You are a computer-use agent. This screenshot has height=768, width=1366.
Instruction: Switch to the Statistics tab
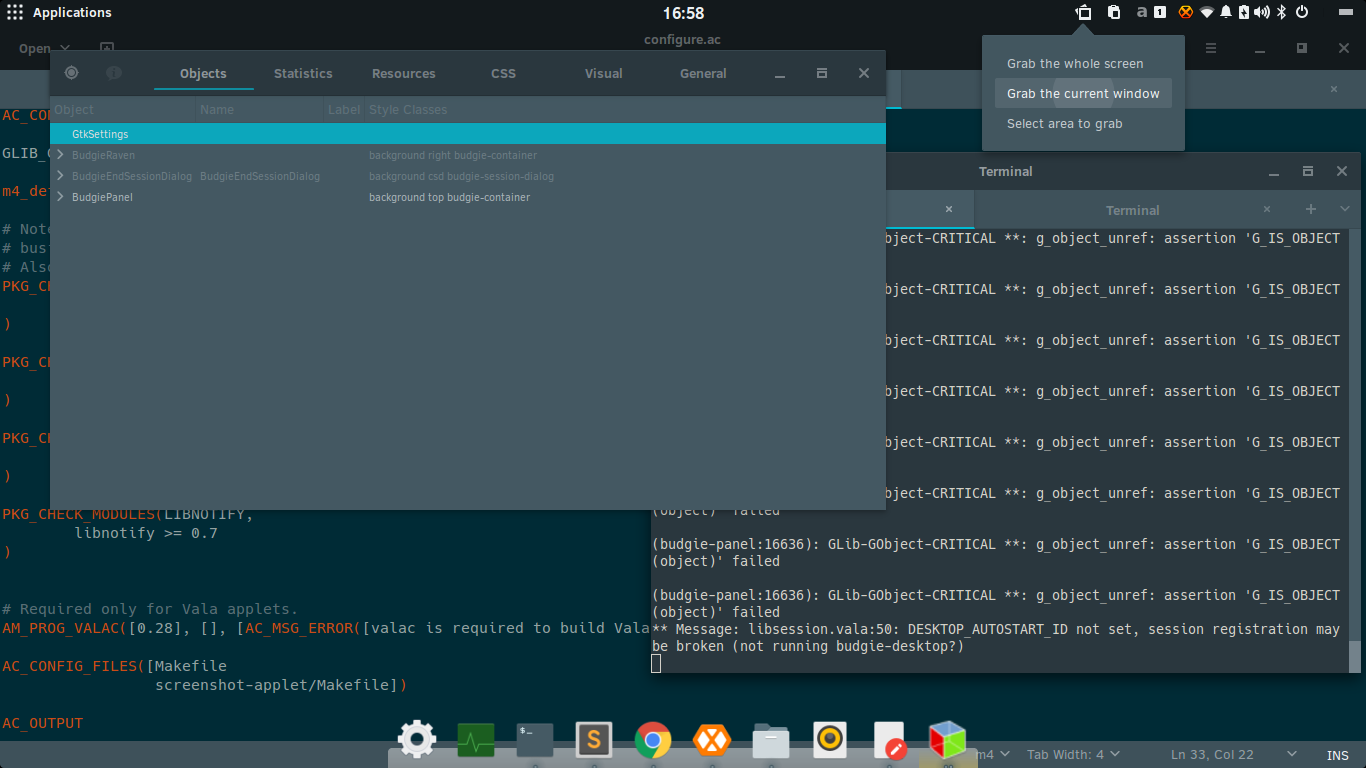(303, 73)
